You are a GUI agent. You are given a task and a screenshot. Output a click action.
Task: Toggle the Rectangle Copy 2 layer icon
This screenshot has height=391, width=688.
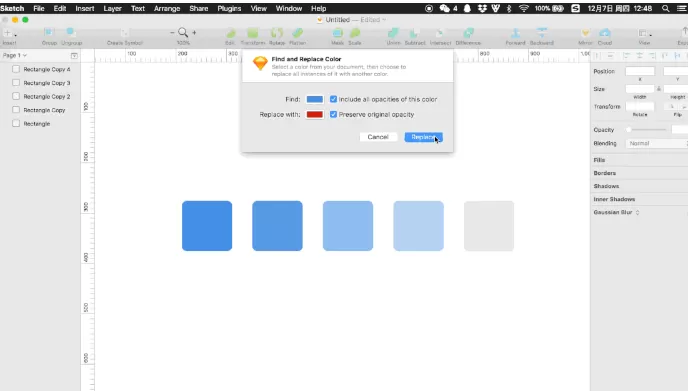[16, 96]
